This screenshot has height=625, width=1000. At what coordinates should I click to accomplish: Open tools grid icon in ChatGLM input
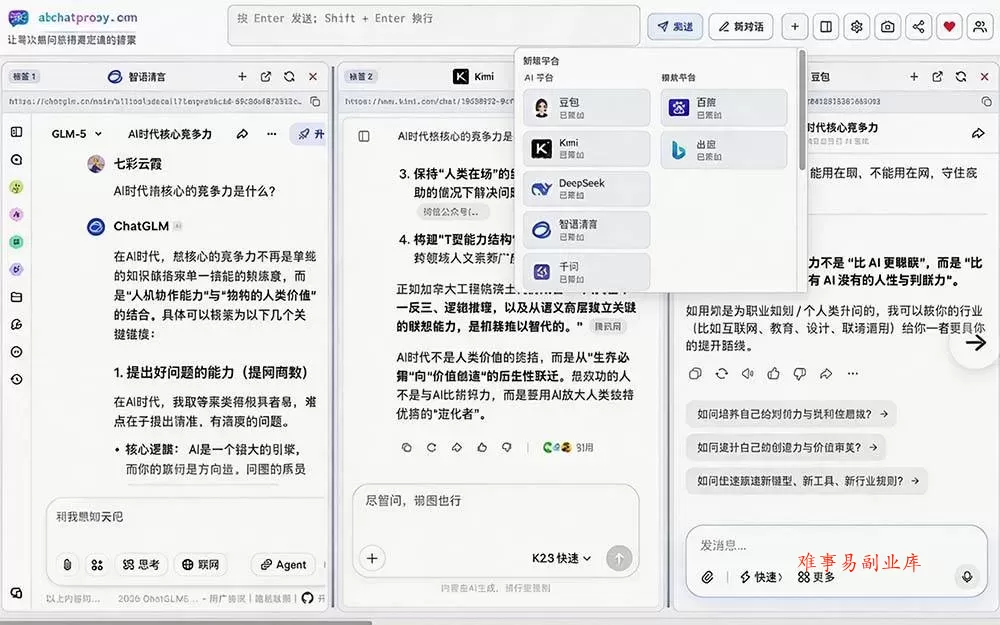97,564
